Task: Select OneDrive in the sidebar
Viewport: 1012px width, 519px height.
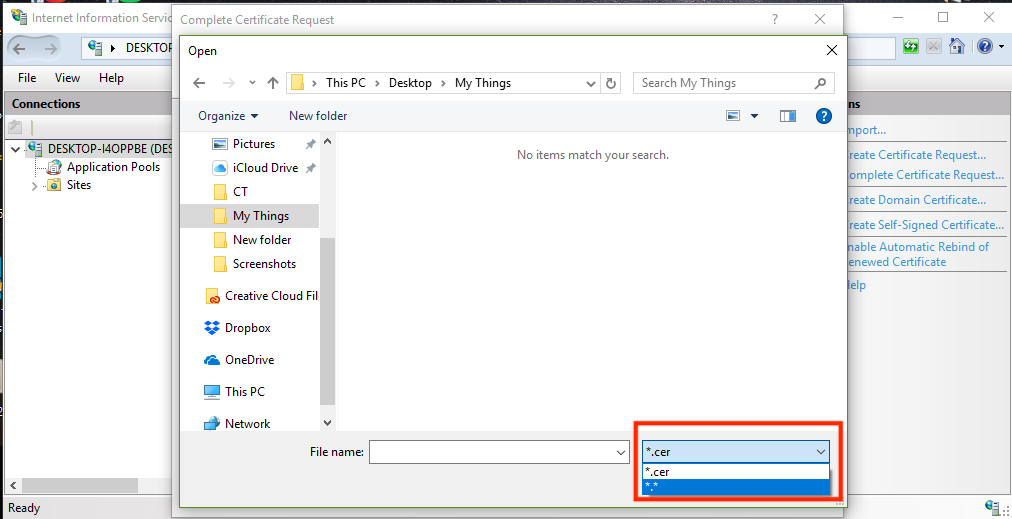Action: 249,360
